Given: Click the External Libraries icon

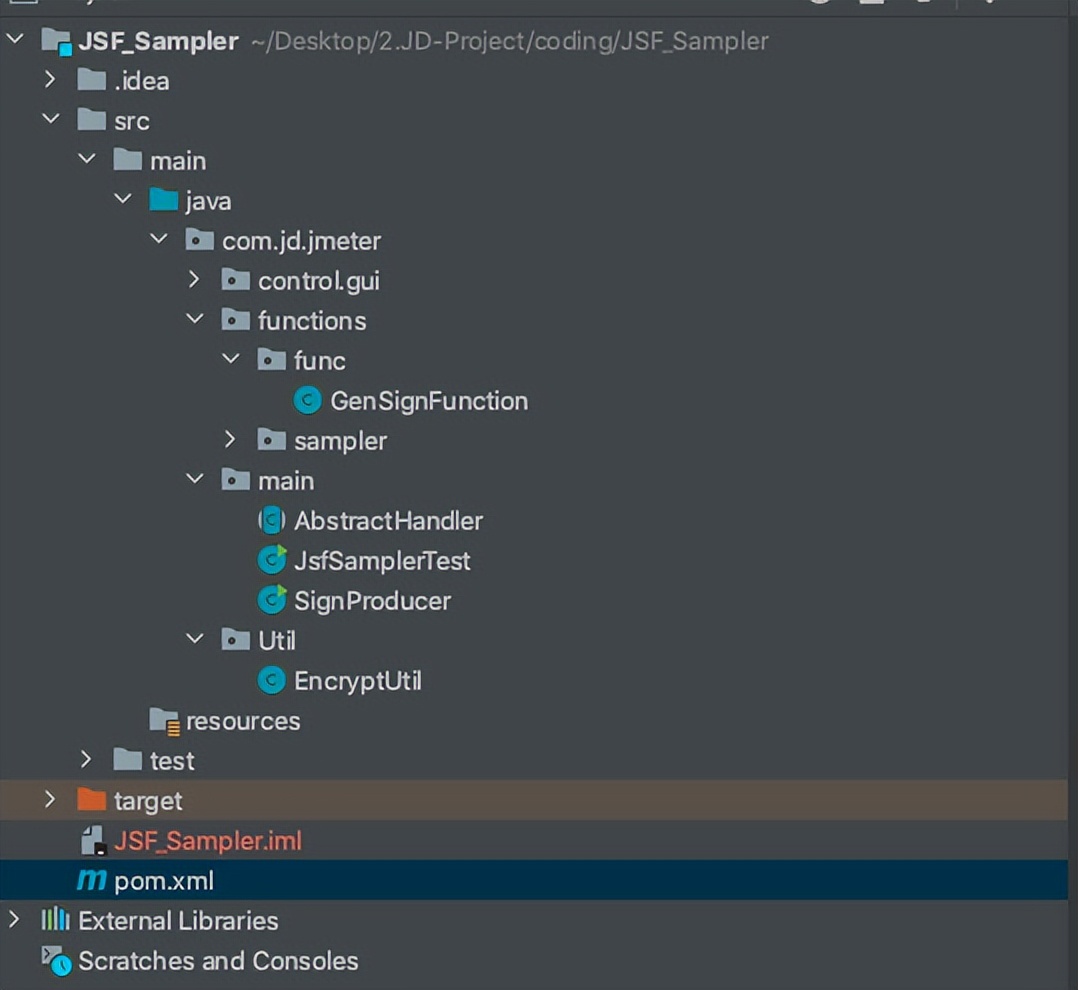Looking at the screenshot, I should pyautogui.click(x=57, y=920).
